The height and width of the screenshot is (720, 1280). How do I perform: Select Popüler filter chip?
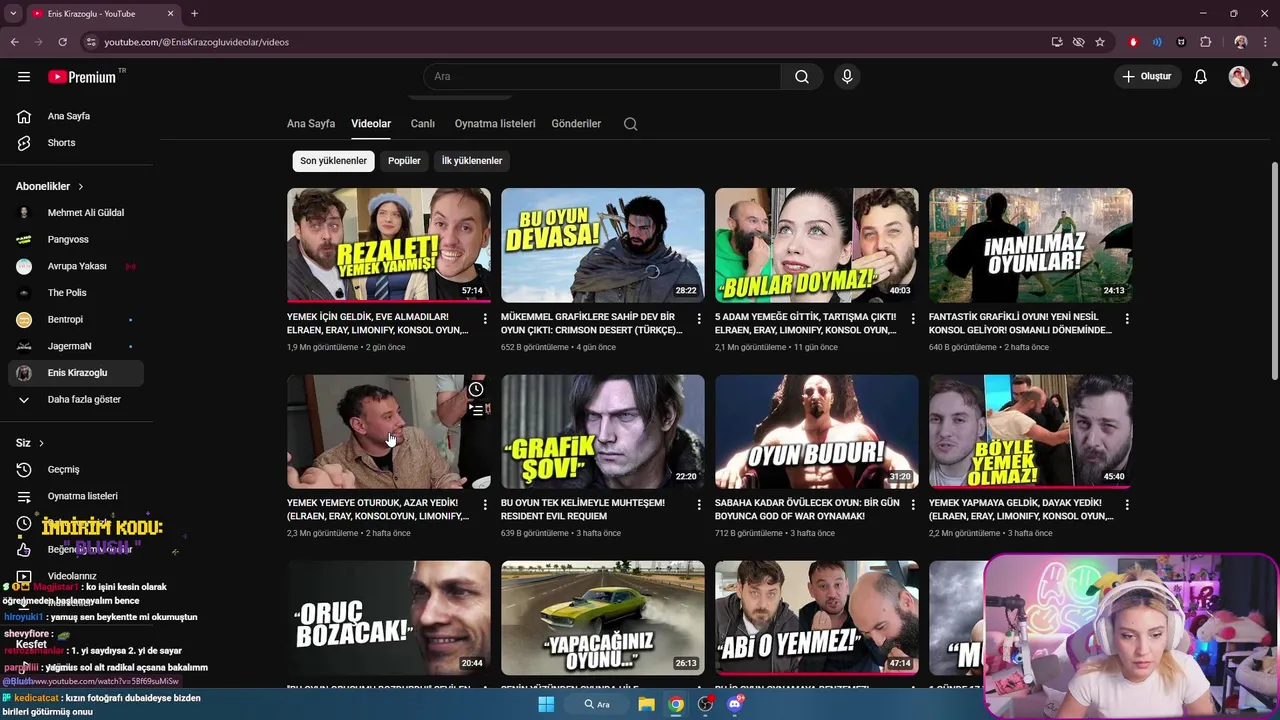pos(404,161)
